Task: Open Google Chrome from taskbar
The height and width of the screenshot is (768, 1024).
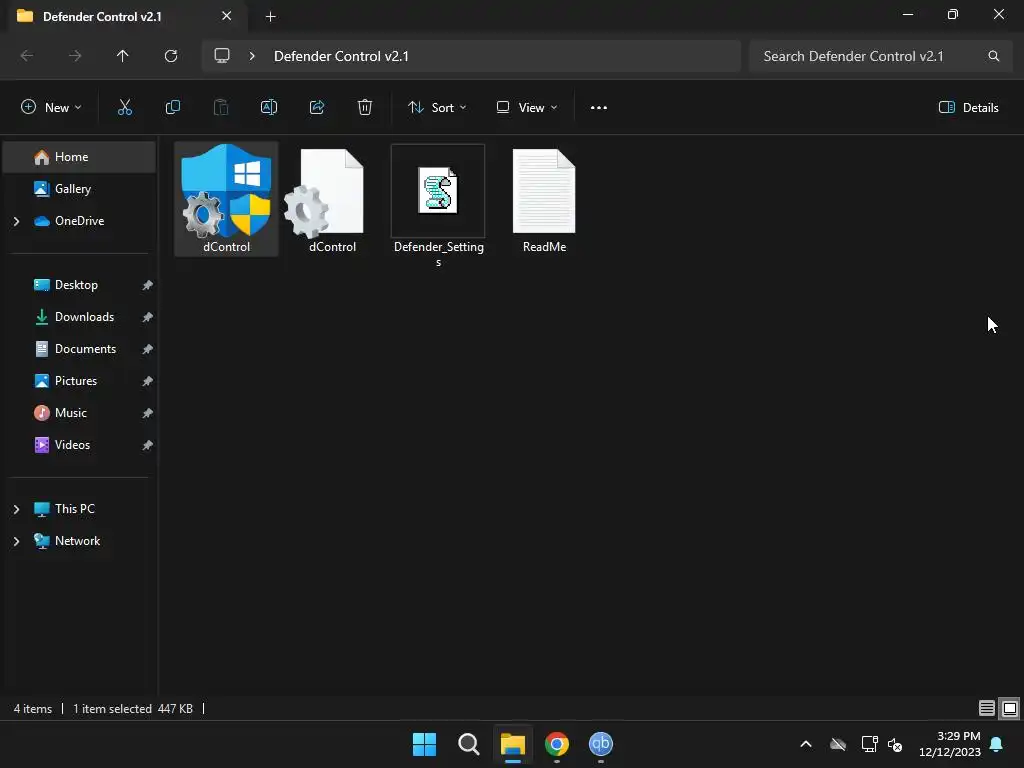Action: (x=556, y=744)
